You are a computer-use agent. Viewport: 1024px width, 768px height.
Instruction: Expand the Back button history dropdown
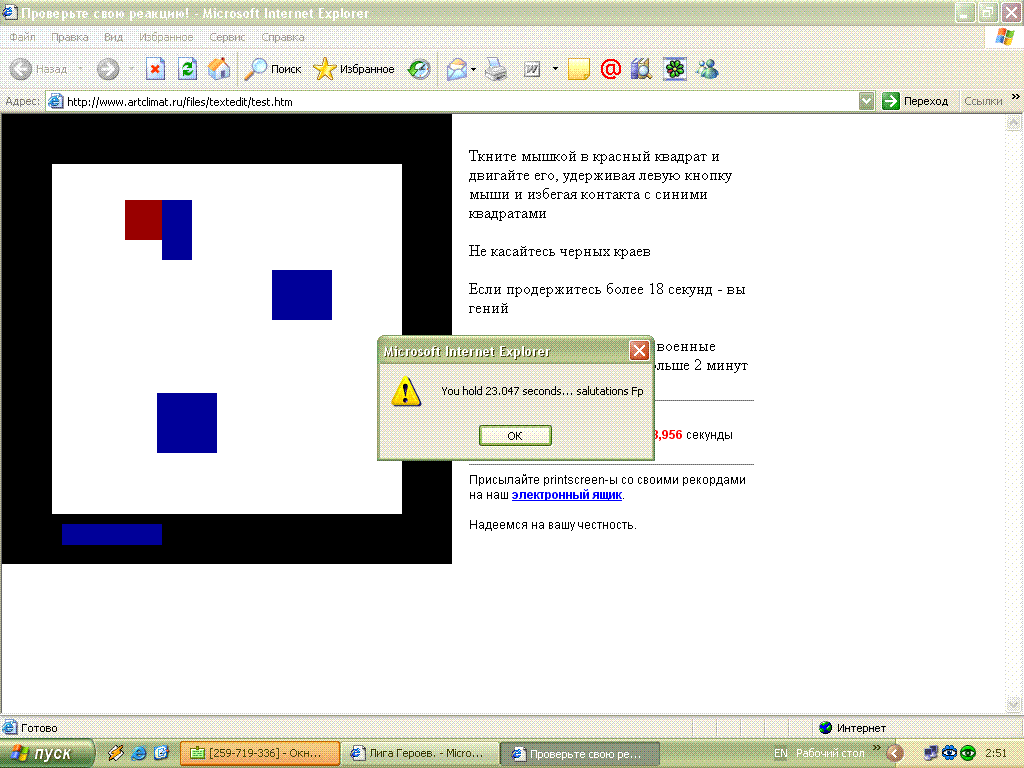pyautogui.click(x=80, y=69)
